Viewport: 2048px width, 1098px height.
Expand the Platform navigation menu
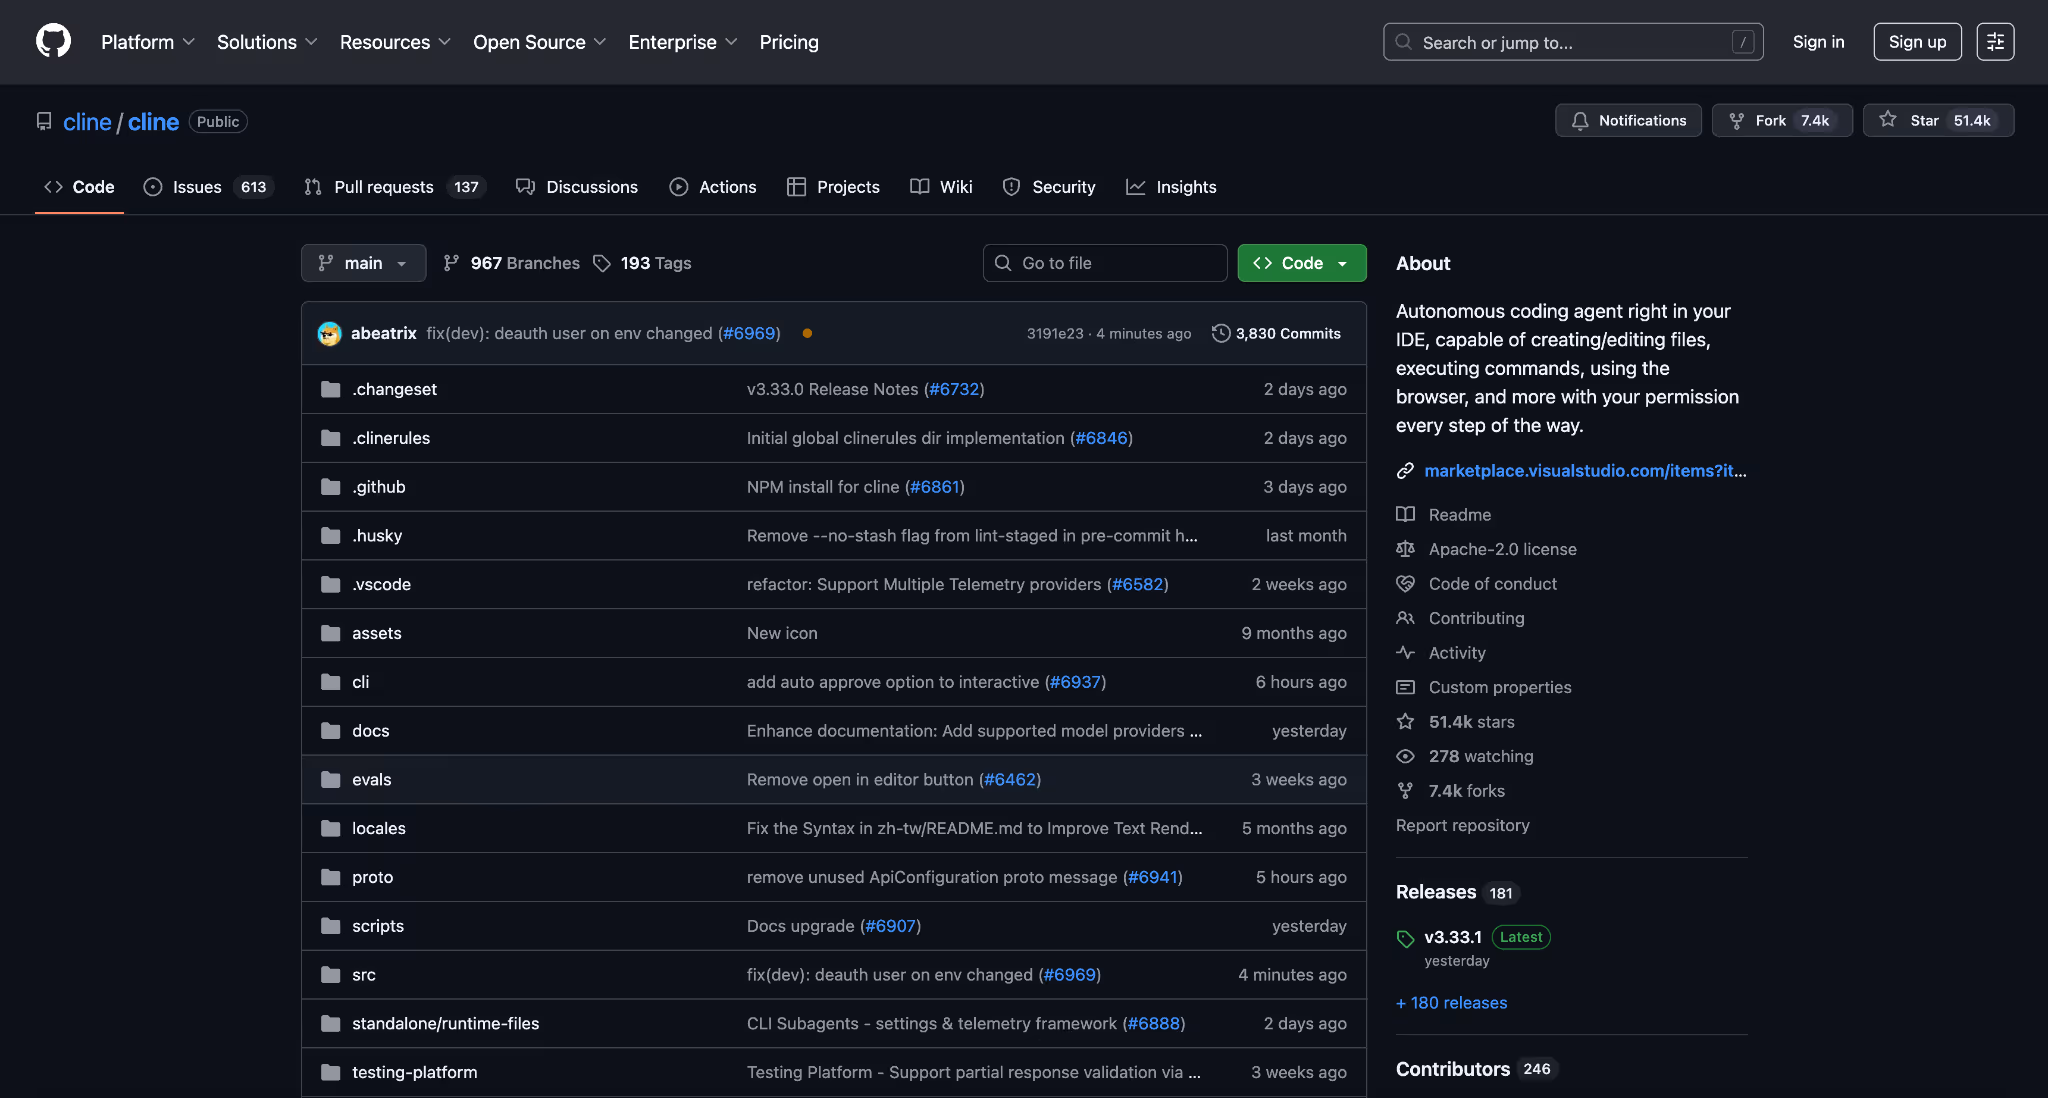(147, 42)
